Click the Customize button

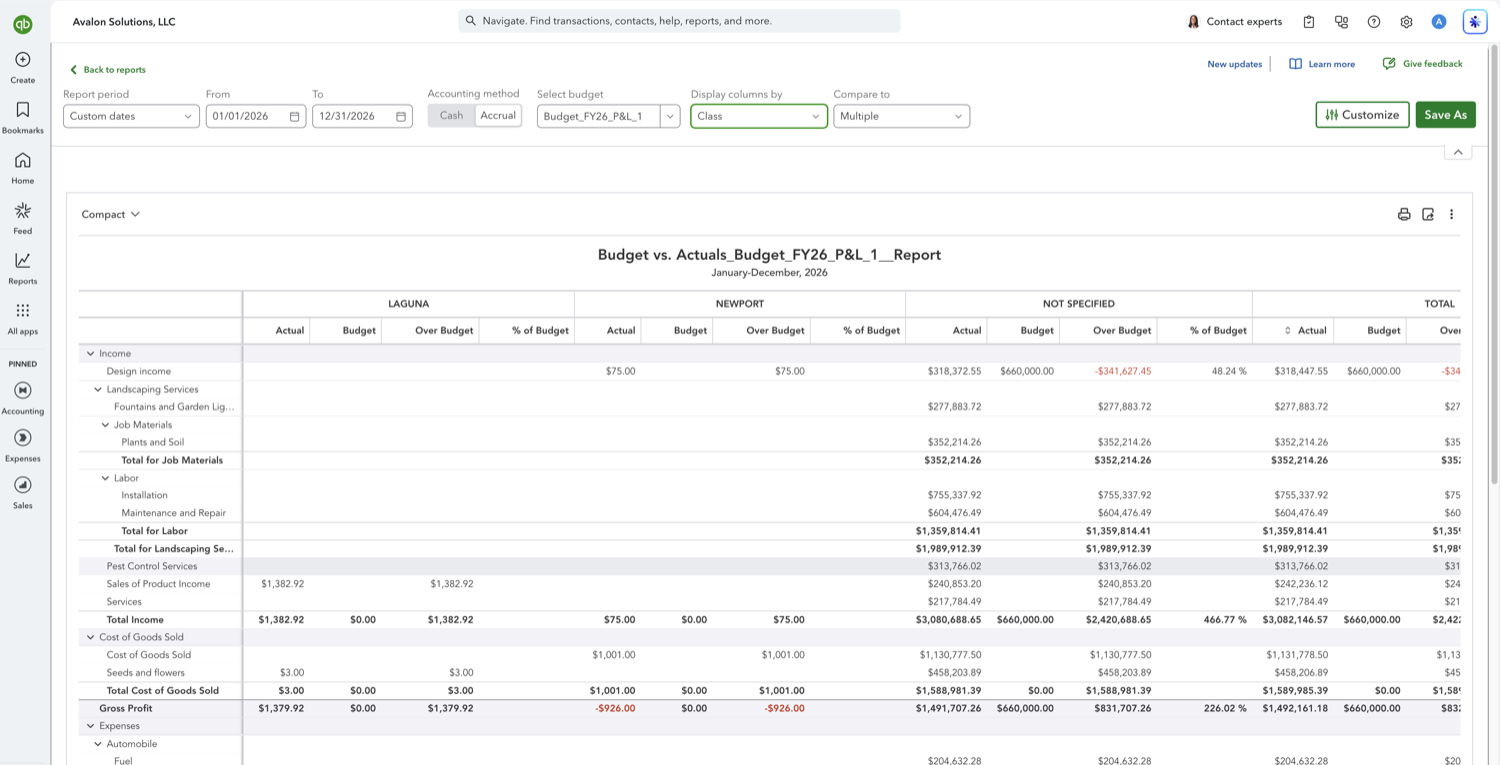point(1362,115)
